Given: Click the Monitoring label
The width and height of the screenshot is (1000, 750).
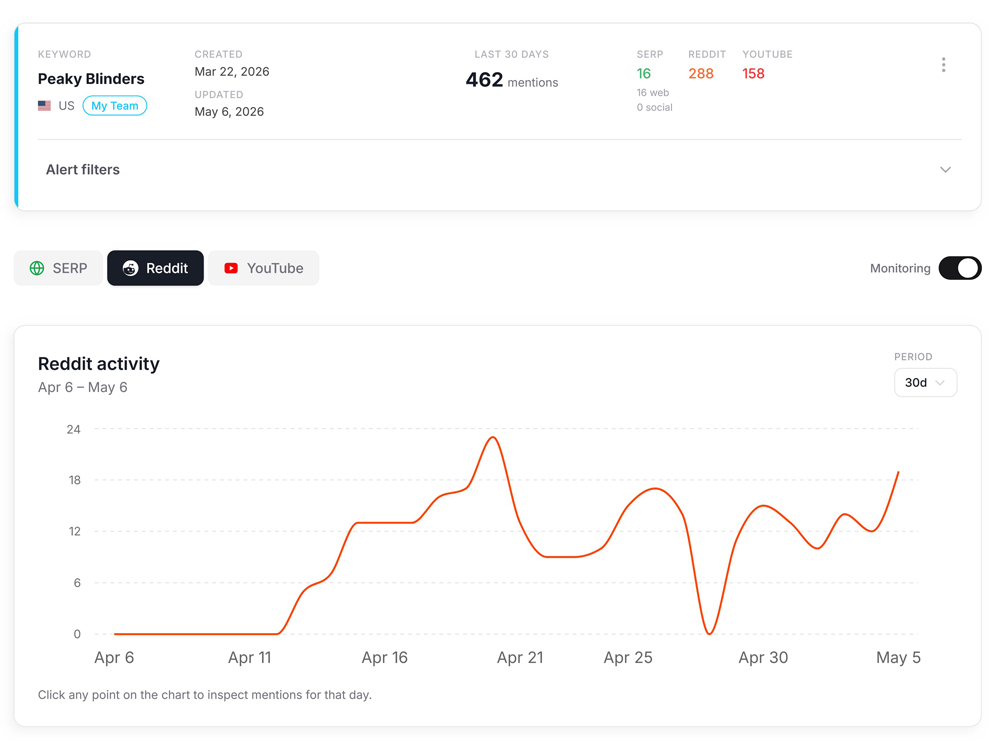Looking at the screenshot, I should tap(900, 268).
